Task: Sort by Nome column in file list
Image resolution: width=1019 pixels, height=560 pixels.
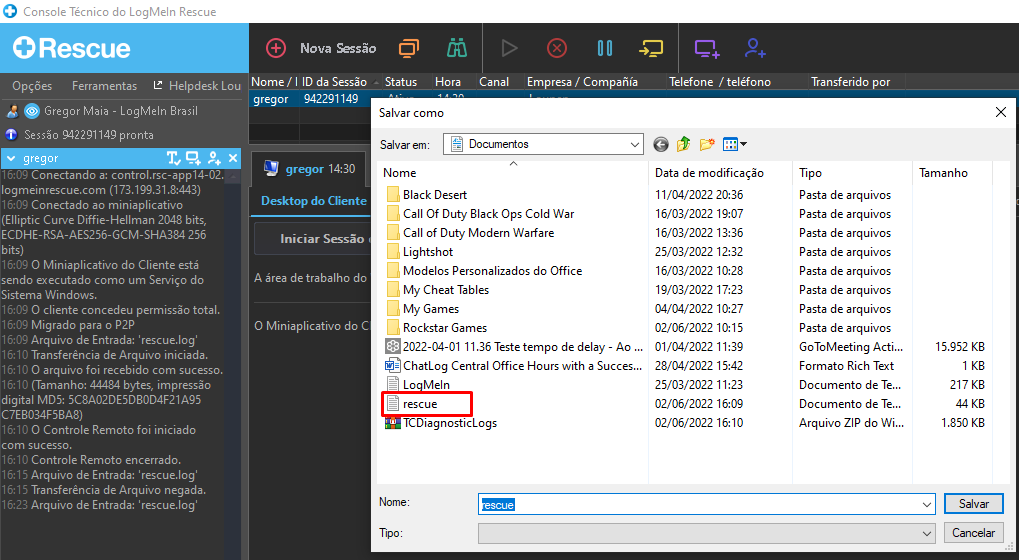Action: click(x=513, y=173)
